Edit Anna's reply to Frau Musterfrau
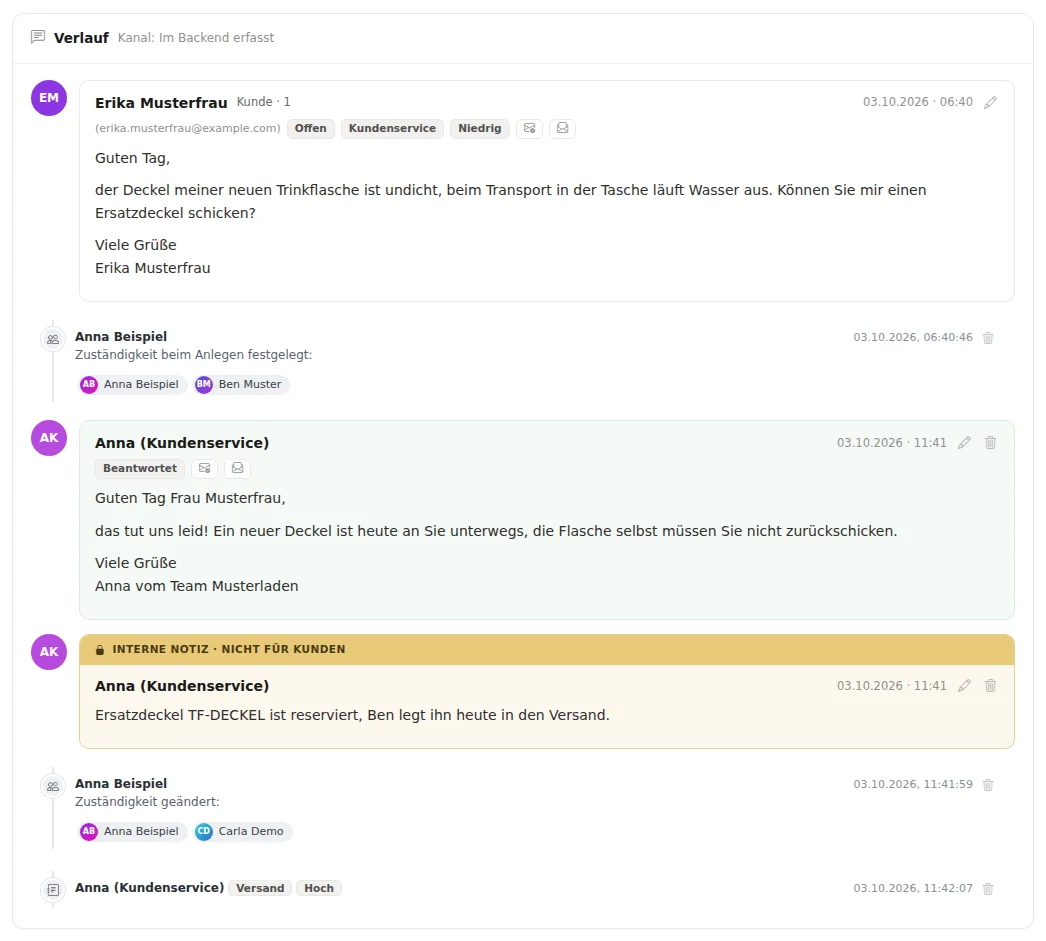Viewport: 1046px width, 941px height. click(x=965, y=443)
